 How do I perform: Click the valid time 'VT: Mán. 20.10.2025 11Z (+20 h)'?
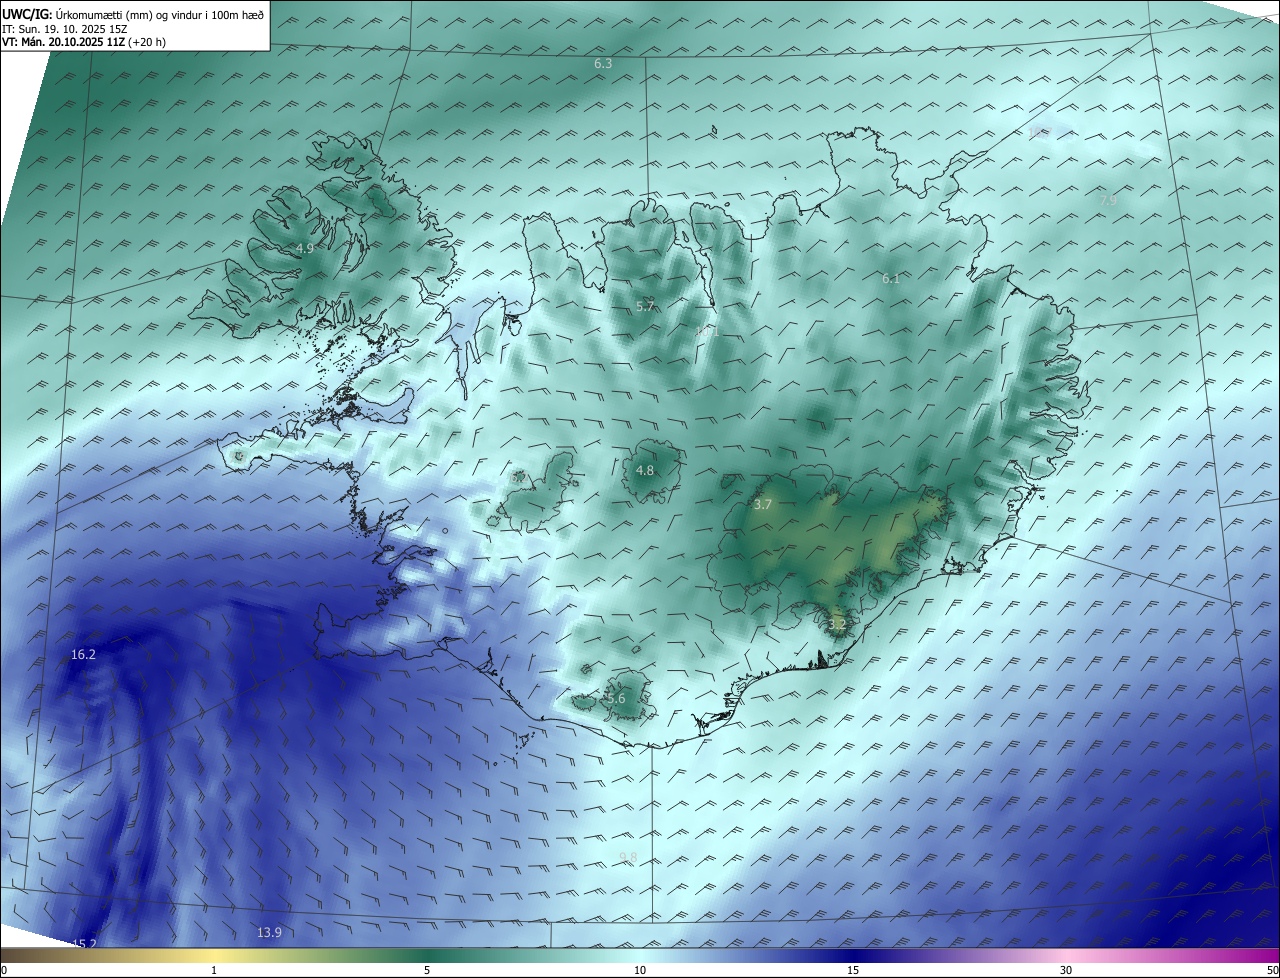click(x=85, y=43)
